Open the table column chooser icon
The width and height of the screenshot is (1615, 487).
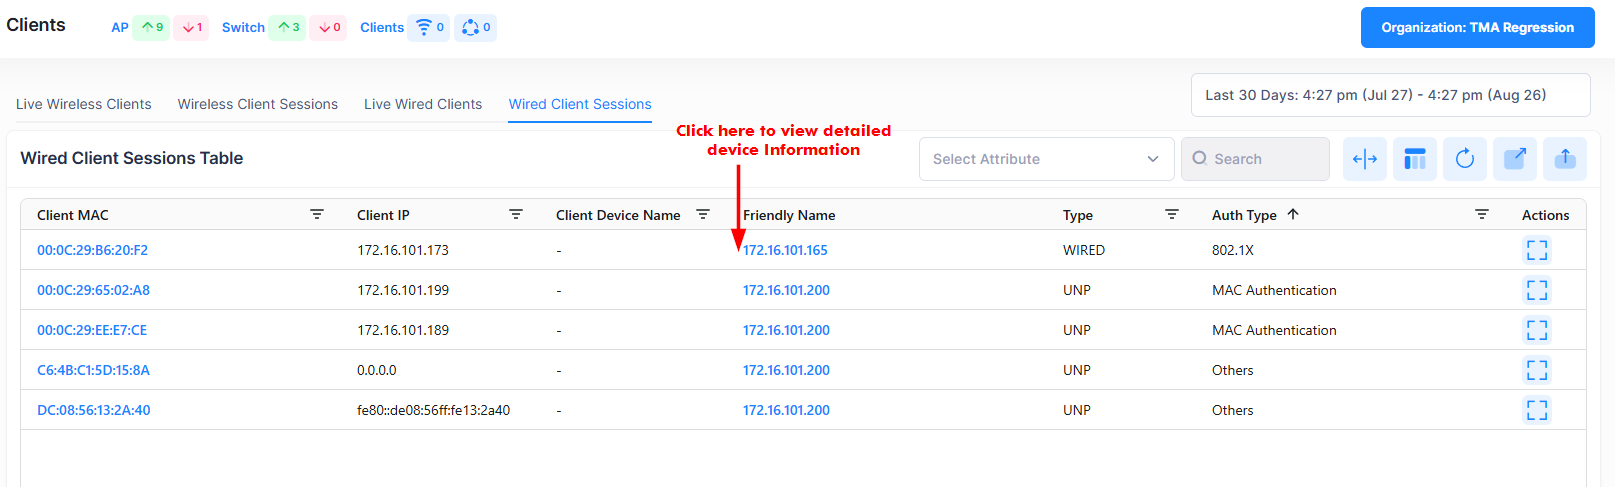click(1414, 159)
